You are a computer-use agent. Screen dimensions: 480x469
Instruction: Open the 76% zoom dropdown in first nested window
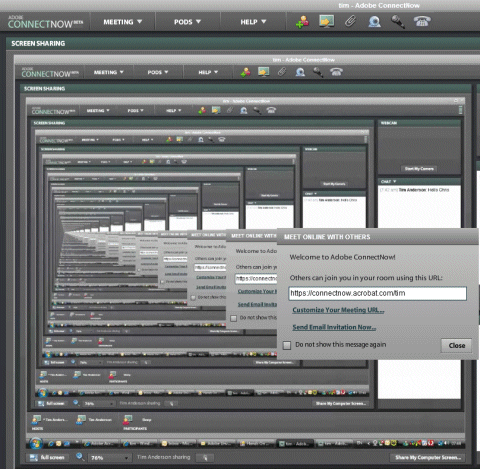click(x=98, y=403)
